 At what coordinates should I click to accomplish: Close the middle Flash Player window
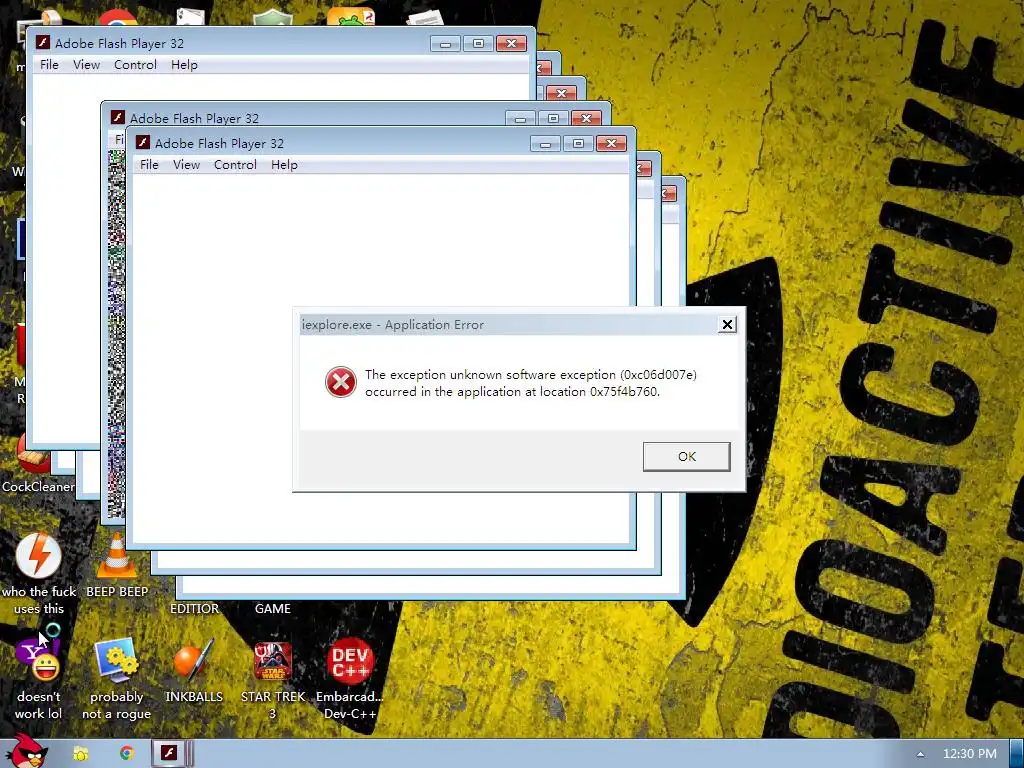coord(586,118)
